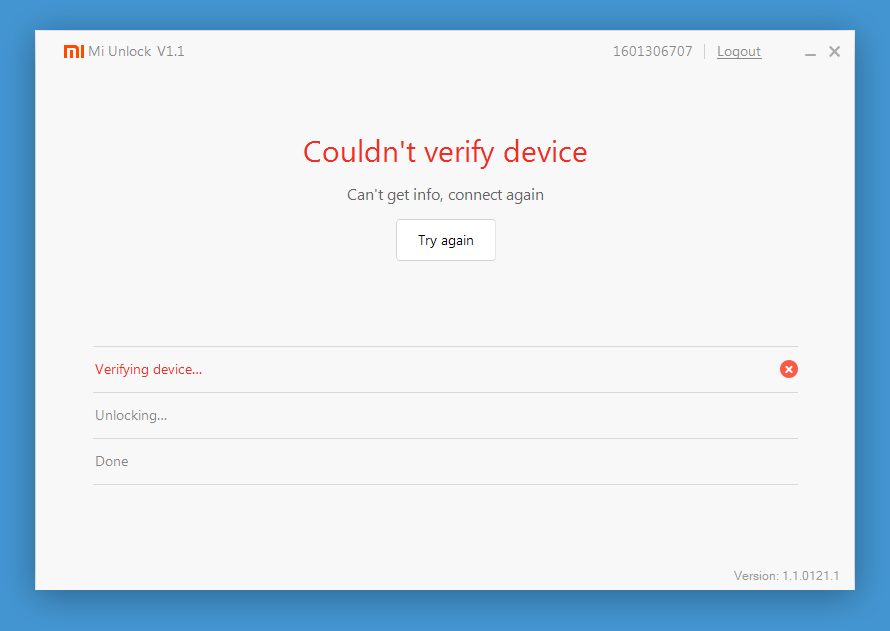Image resolution: width=890 pixels, height=631 pixels.
Task: Close the Mi Unlock window
Action: pos(834,52)
